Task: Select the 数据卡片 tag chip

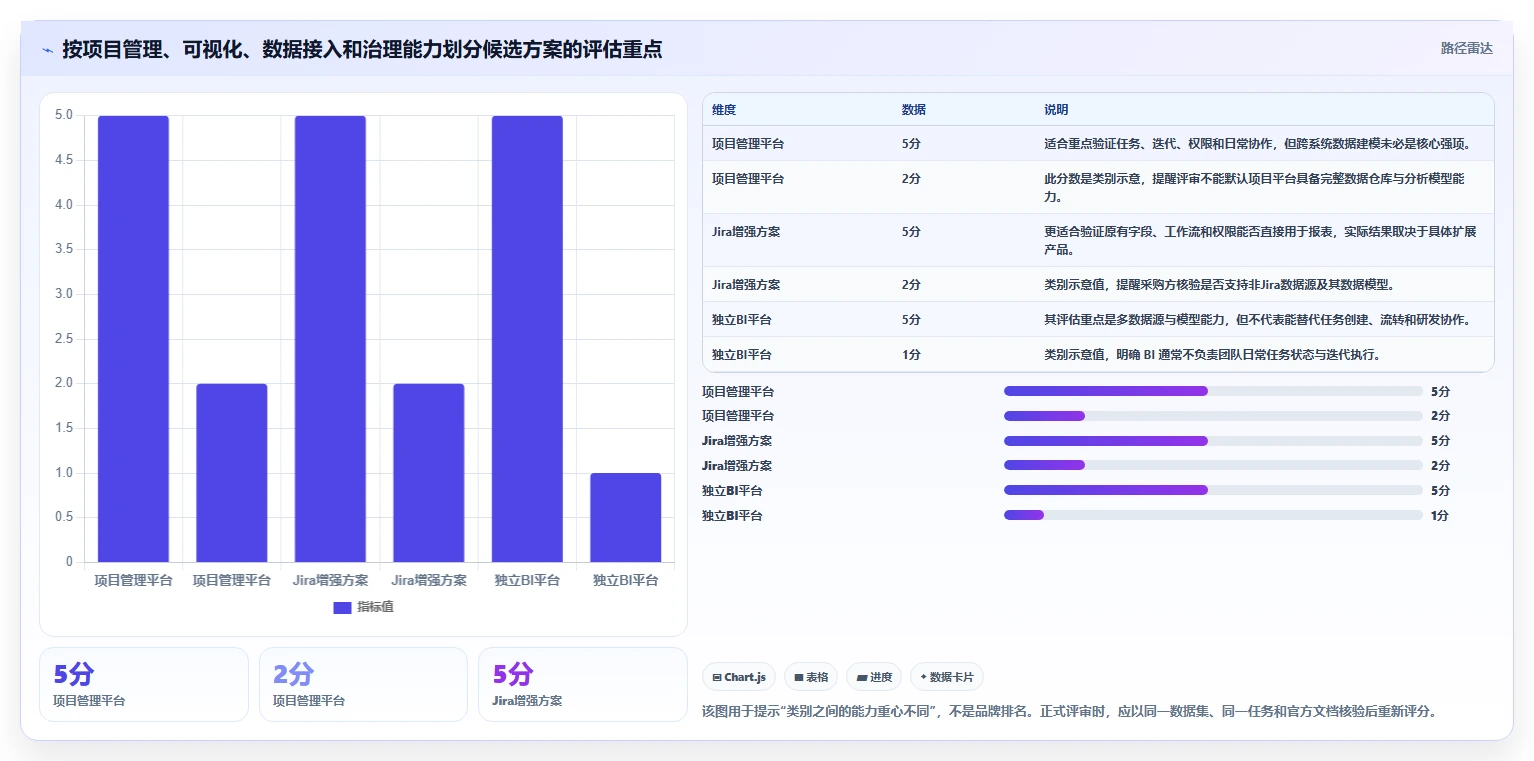Action: [x=947, y=677]
